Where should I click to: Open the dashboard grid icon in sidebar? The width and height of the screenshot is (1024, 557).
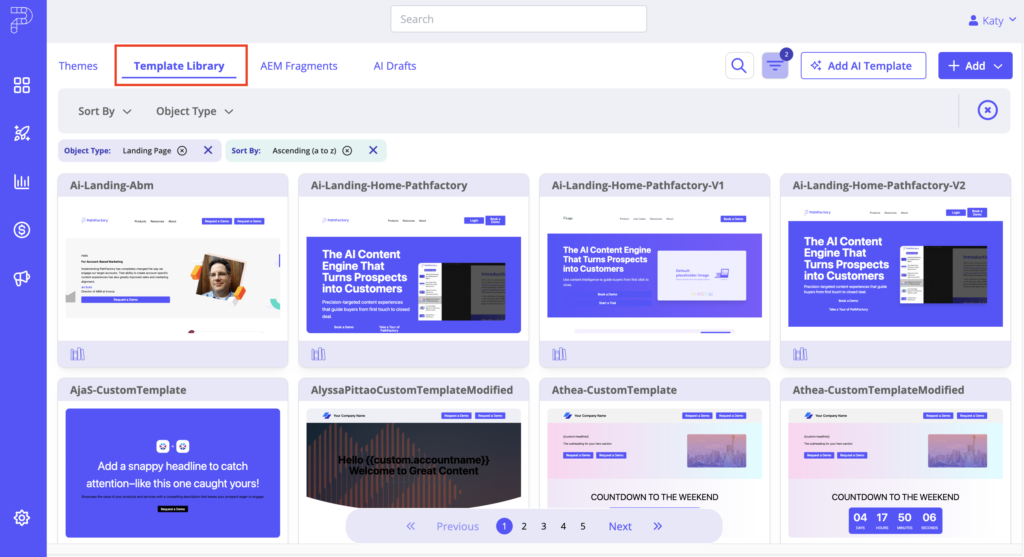coord(22,85)
